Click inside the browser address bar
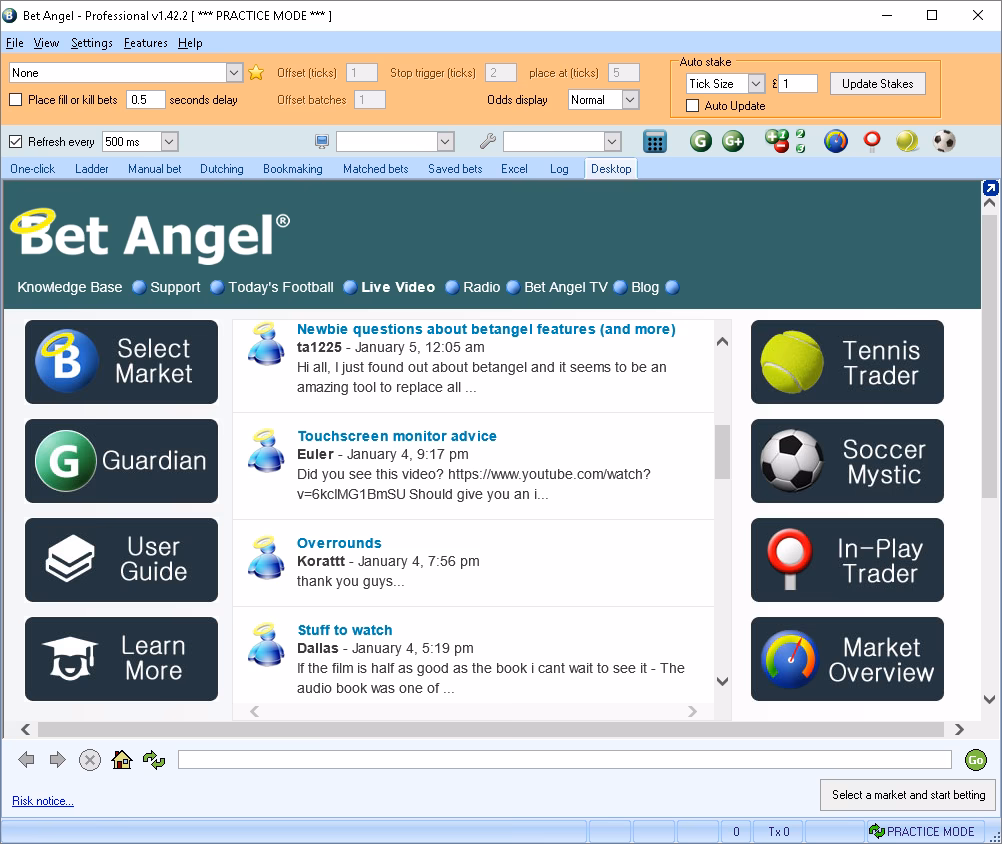Image resolution: width=1002 pixels, height=844 pixels. coord(560,760)
